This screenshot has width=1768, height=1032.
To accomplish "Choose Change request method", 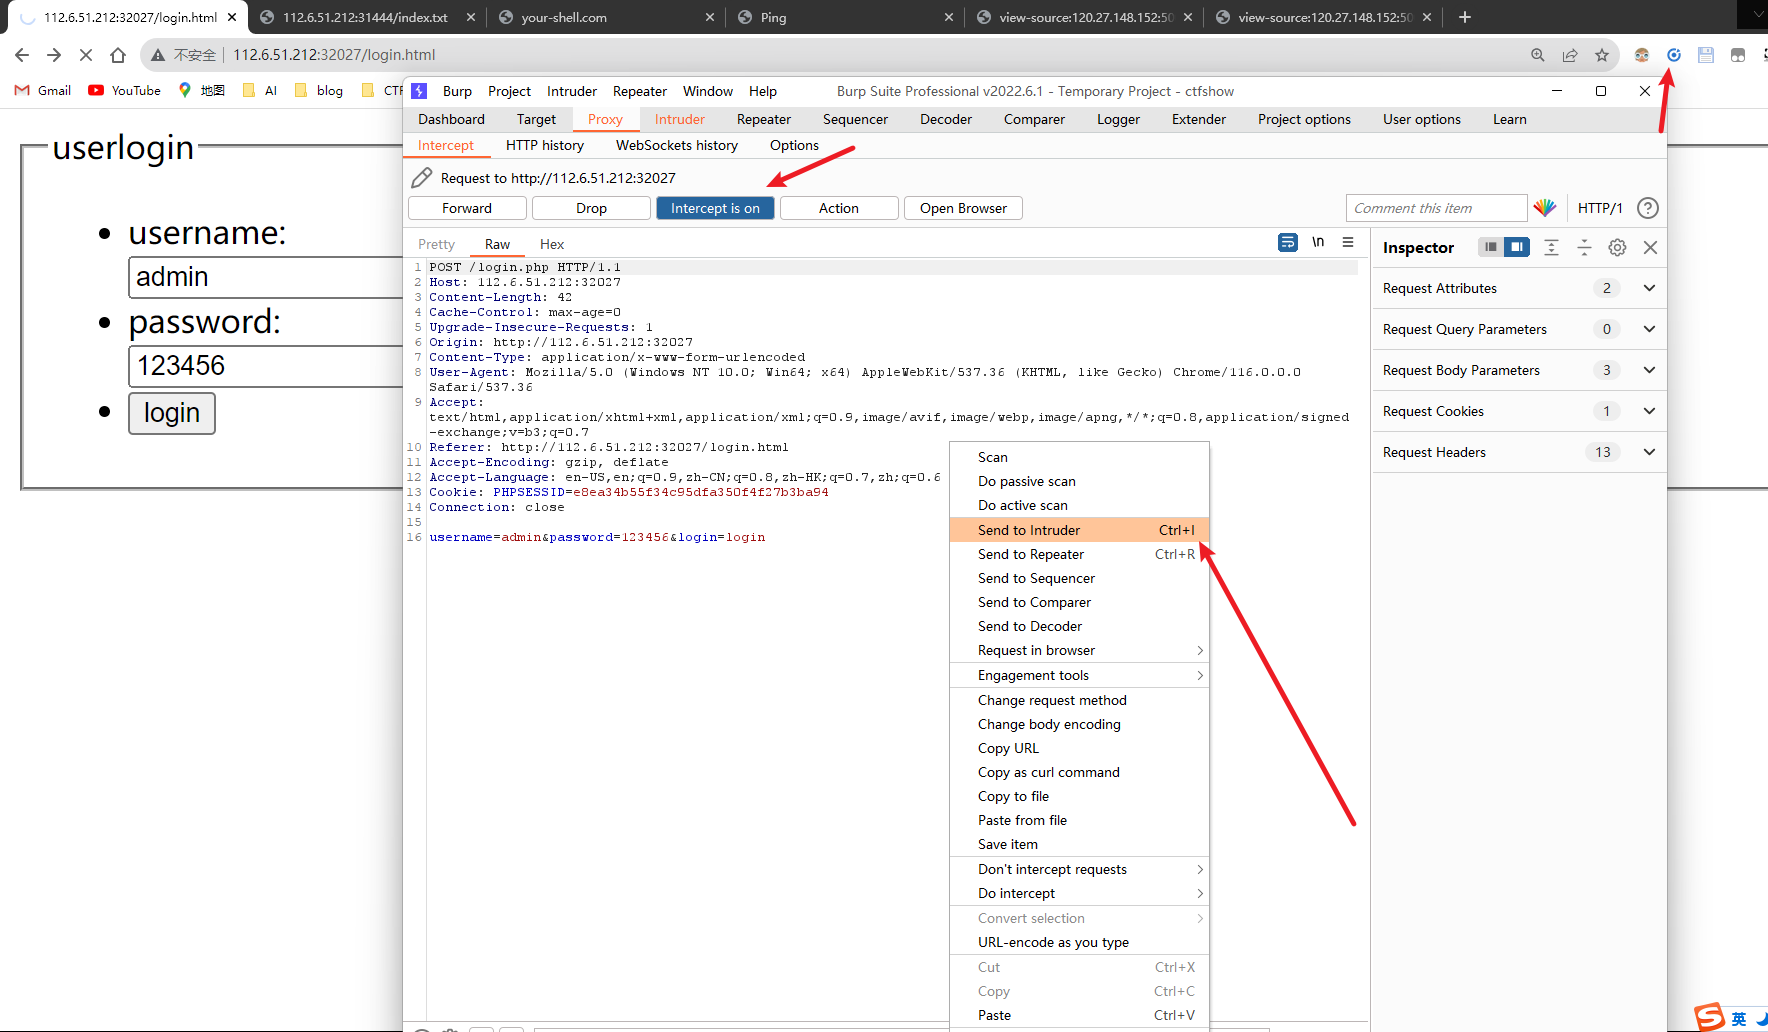I will 1079,700.
